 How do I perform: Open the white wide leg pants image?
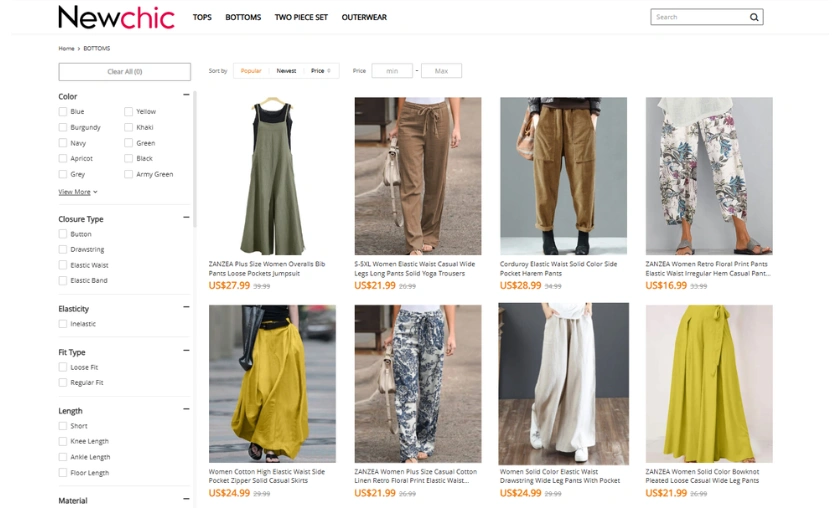564,384
